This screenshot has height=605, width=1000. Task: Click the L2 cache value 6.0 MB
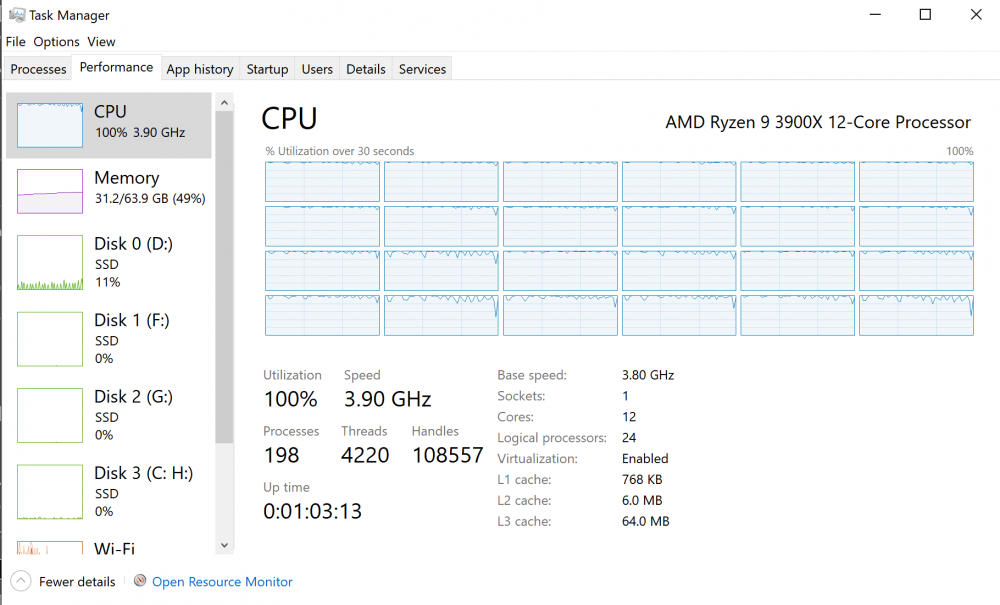point(642,500)
